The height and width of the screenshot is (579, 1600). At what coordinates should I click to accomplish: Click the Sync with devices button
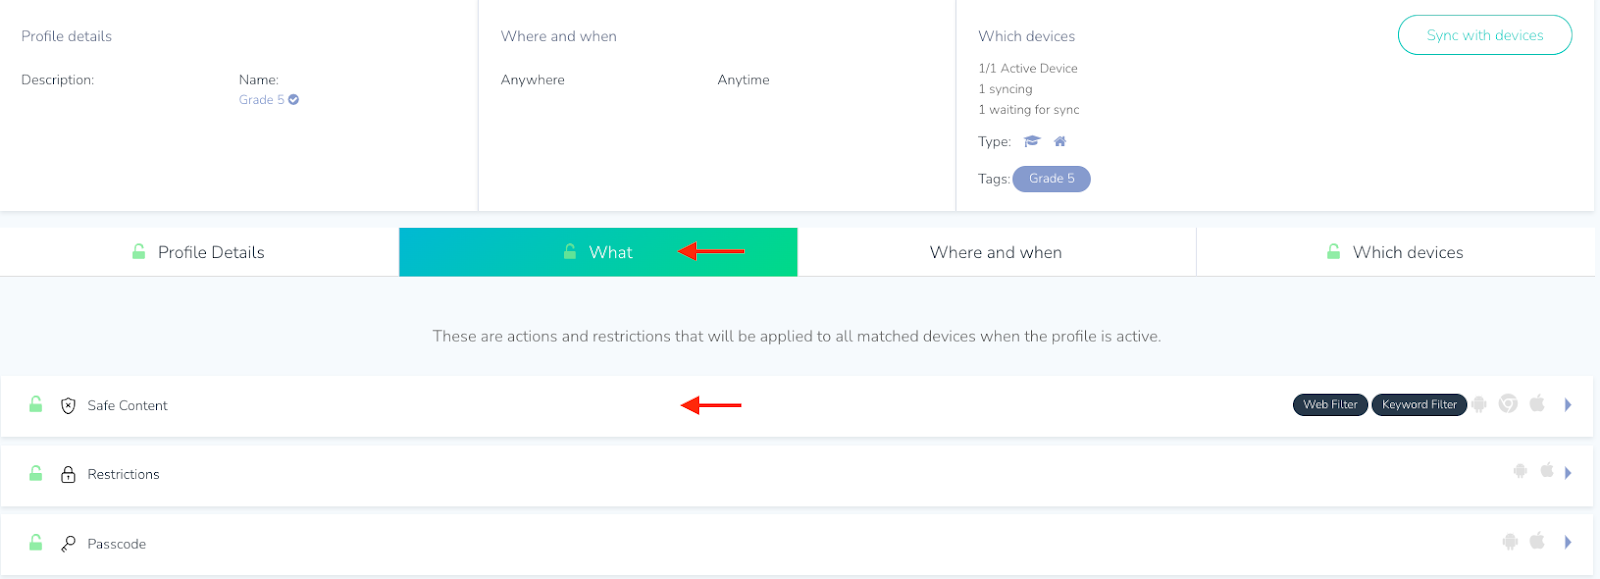pos(1485,35)
